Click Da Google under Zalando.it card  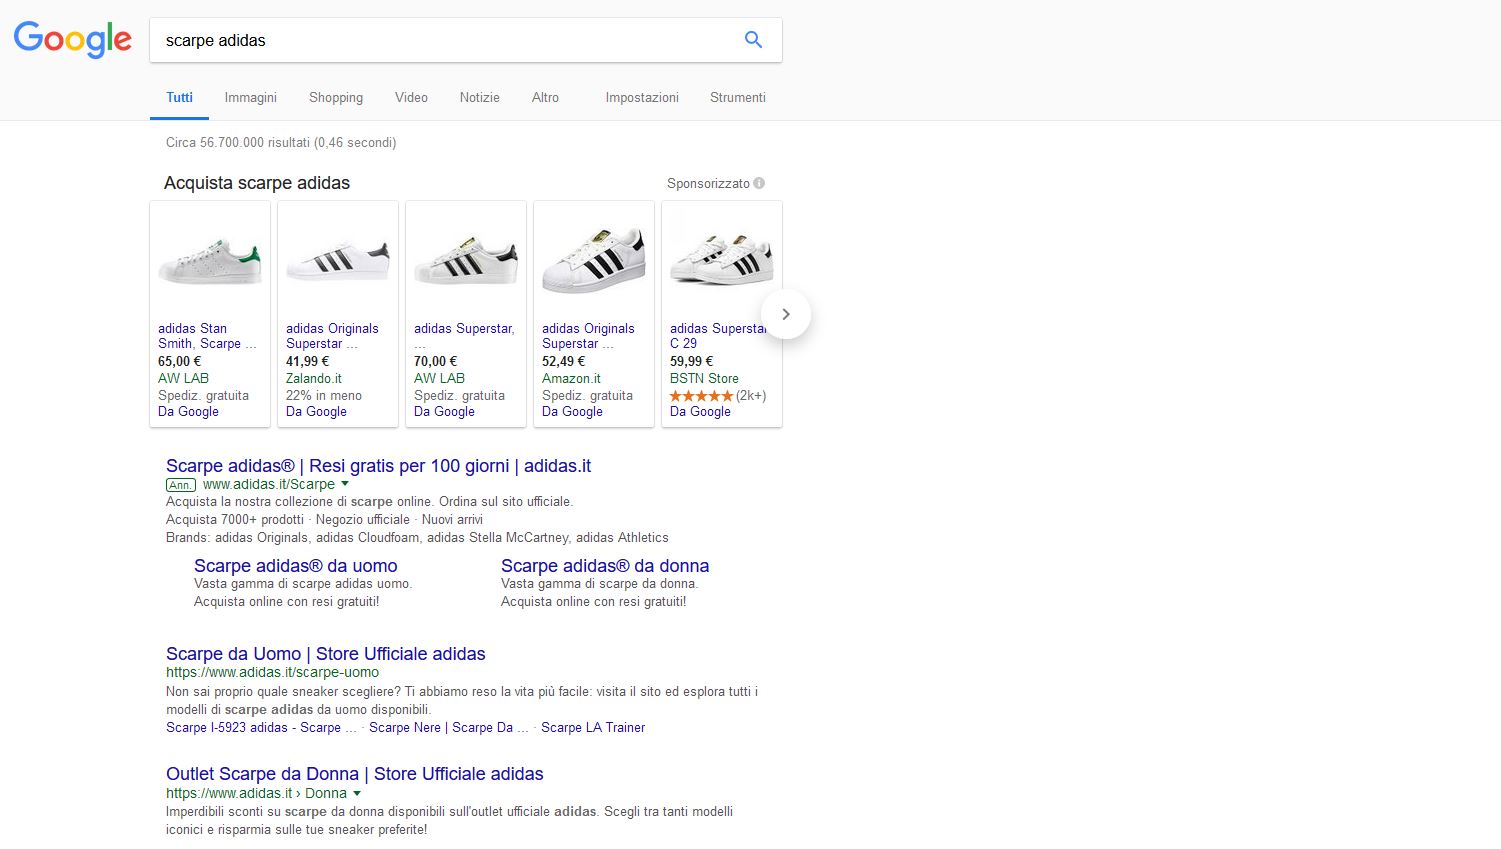(316, 411)
